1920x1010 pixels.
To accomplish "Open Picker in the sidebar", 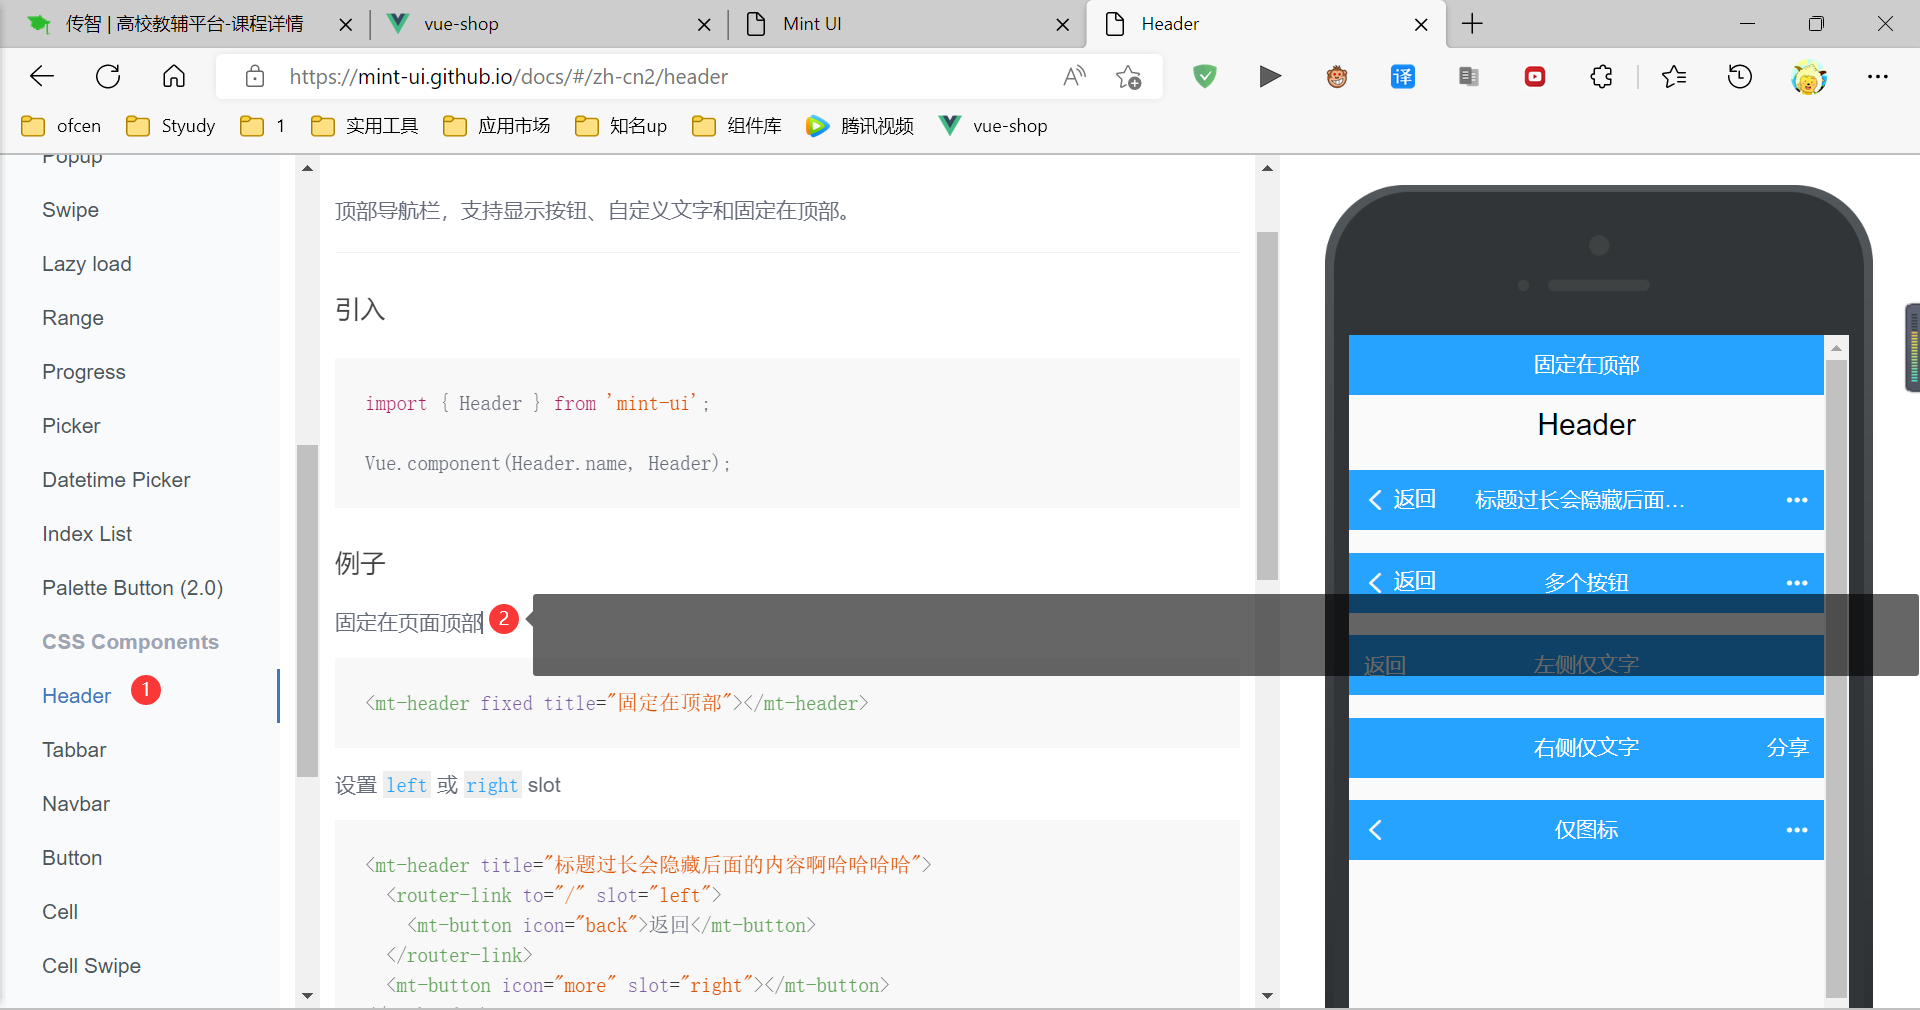I will (71, 426).
